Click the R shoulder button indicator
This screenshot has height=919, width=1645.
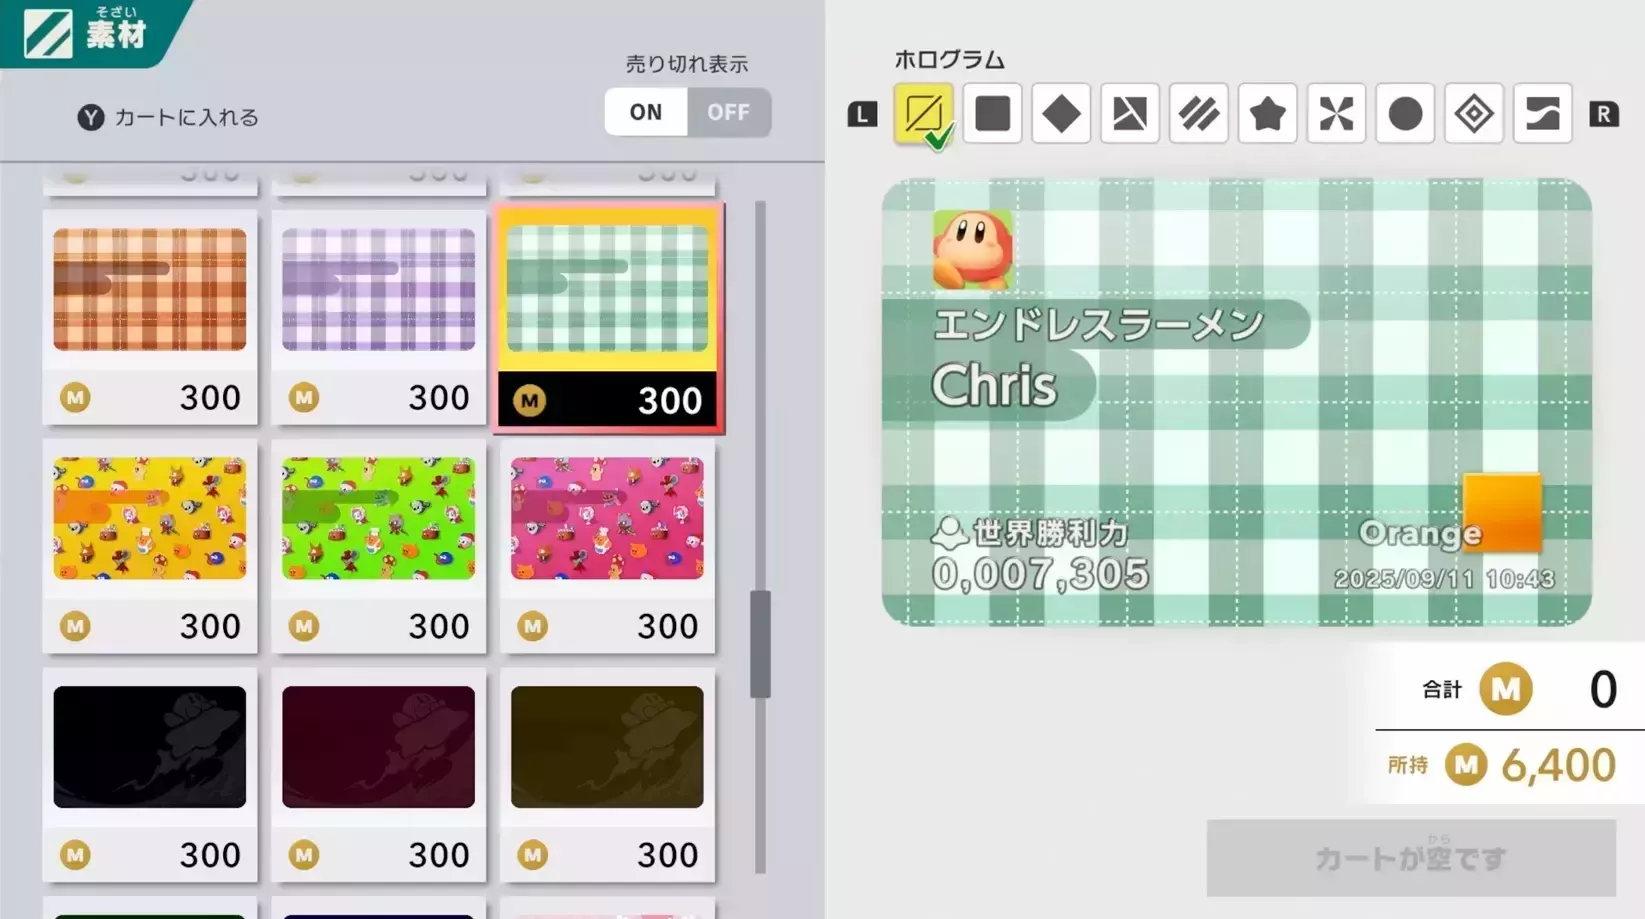[1604, 114]
